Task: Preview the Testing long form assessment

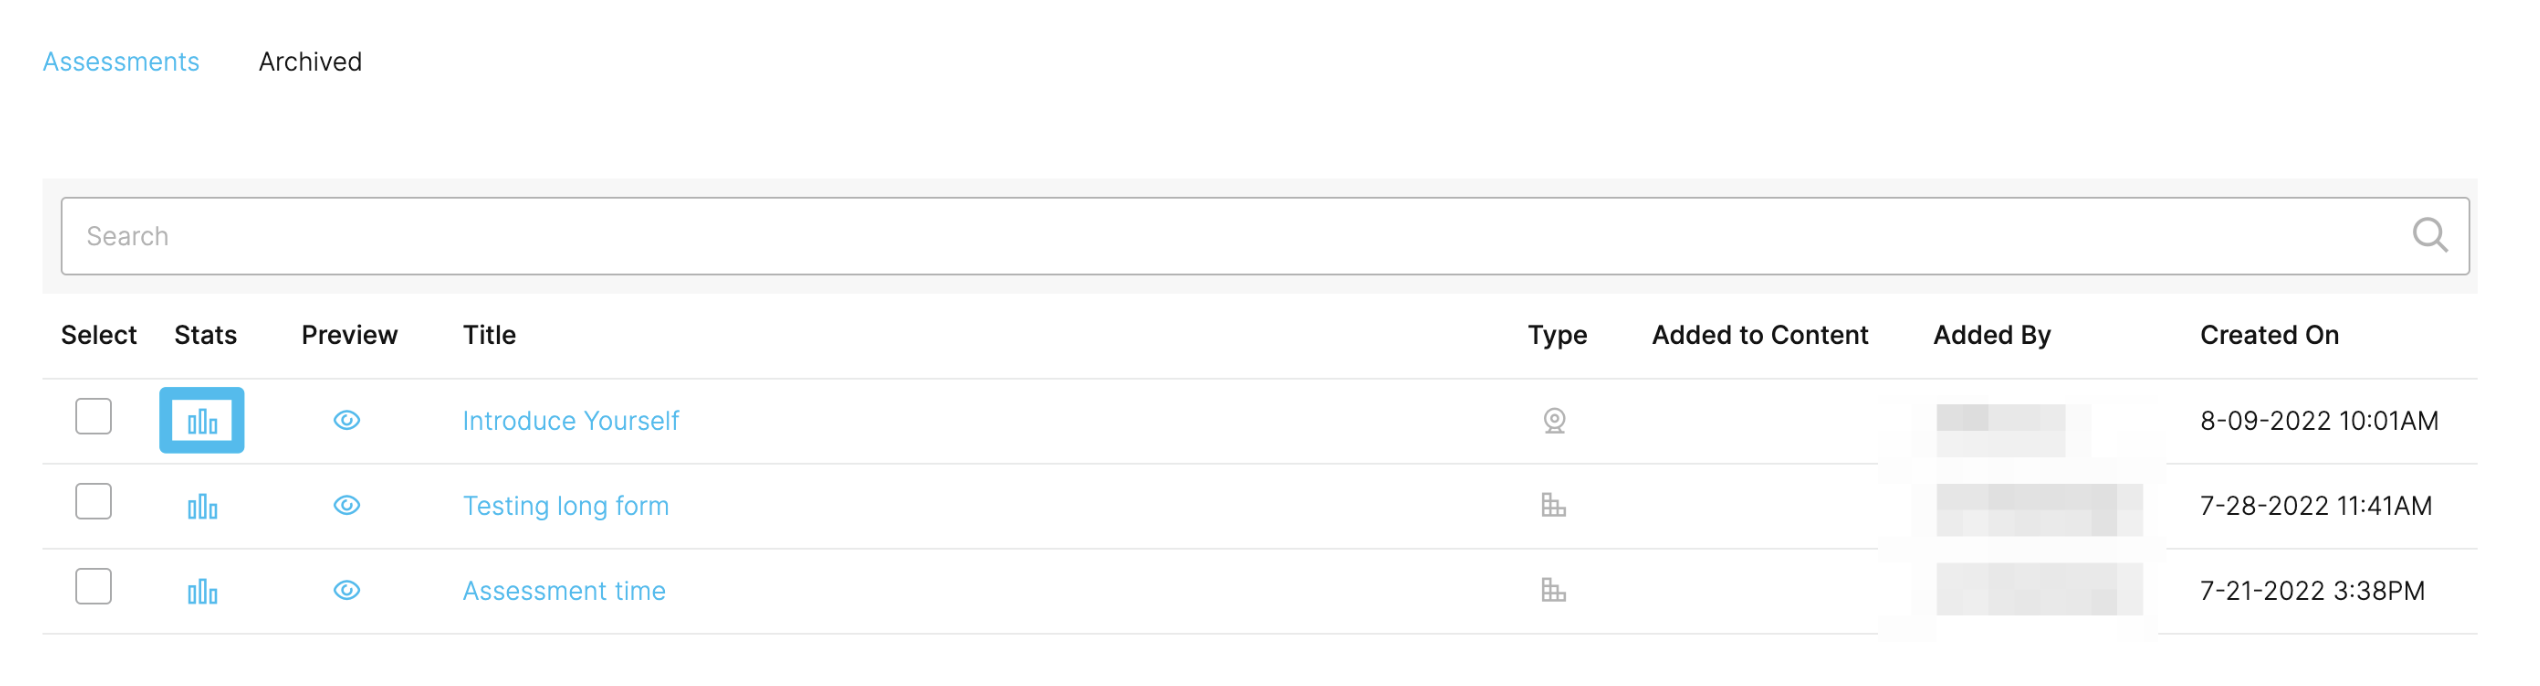Action: click(x=347, y=505)
